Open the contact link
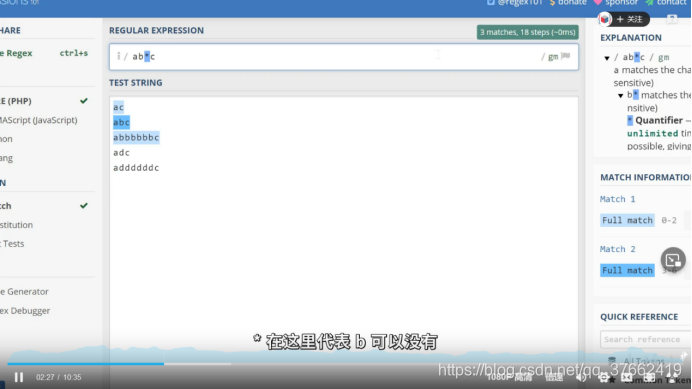 (666, 3)
